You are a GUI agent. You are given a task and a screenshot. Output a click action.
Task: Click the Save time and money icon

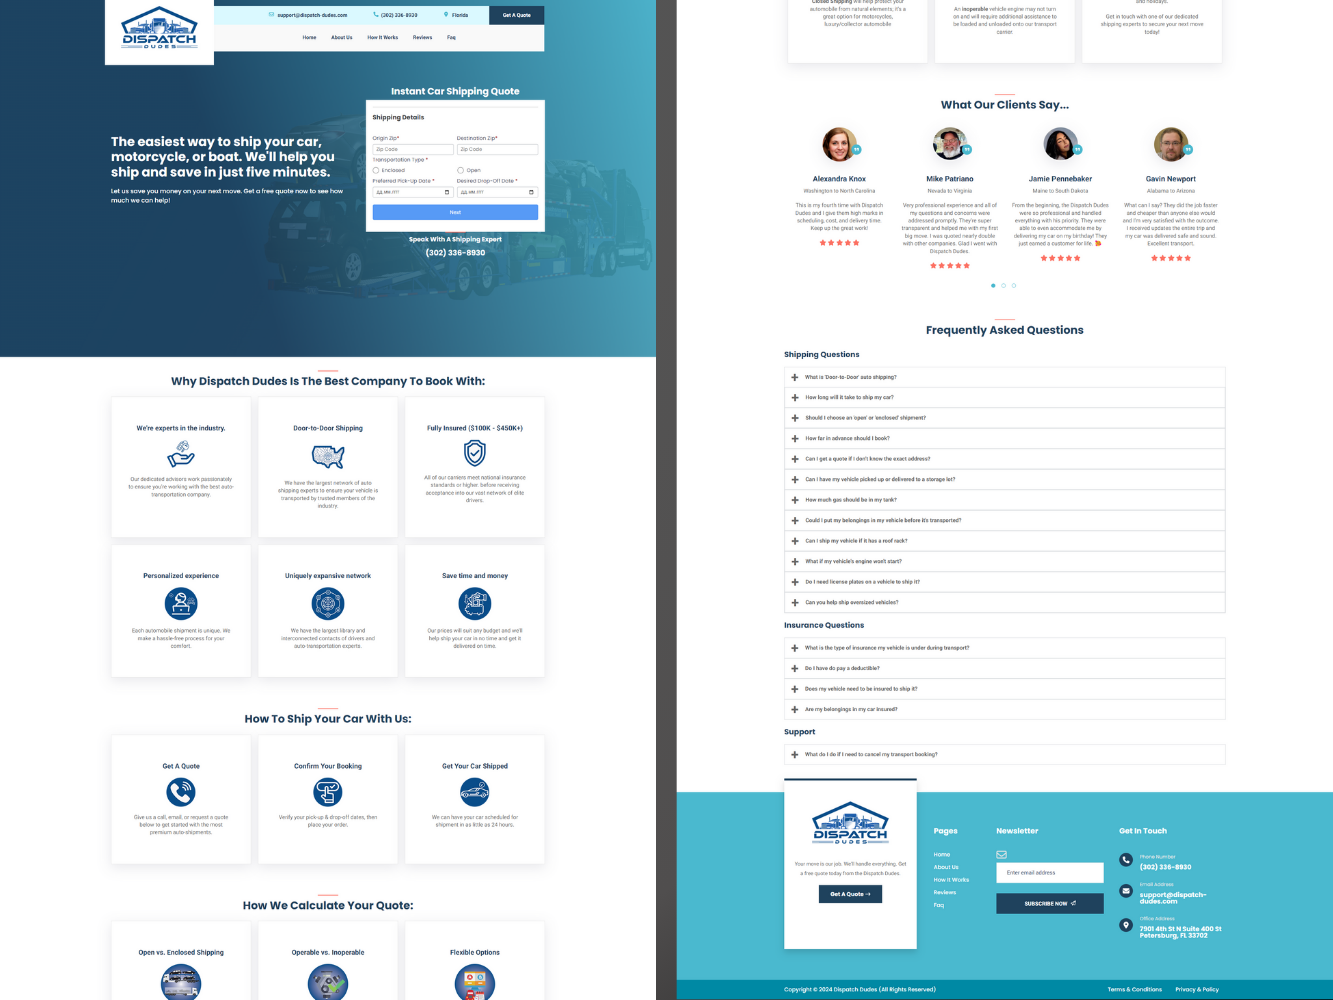click(475, 603)
